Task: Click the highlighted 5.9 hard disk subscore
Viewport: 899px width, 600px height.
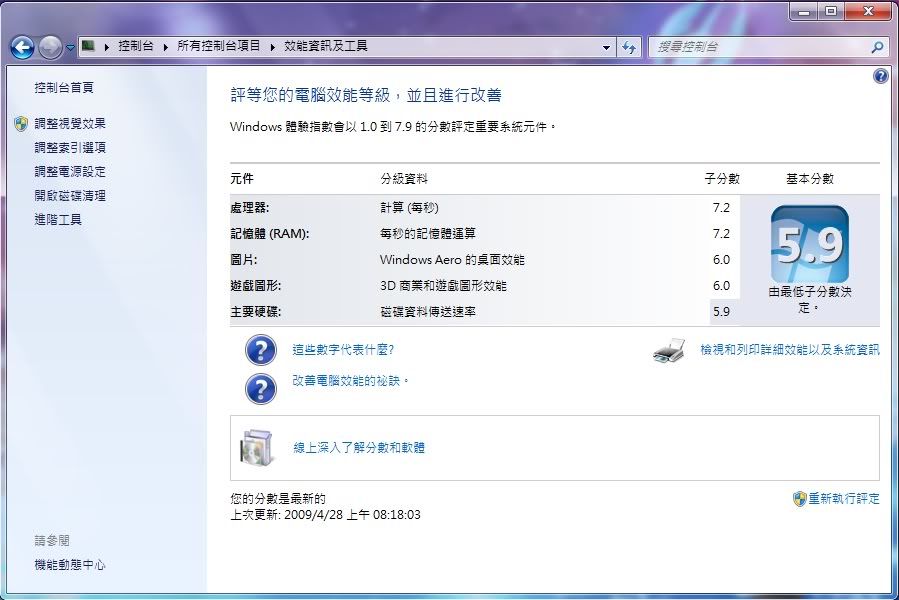Action: point(722,311)
